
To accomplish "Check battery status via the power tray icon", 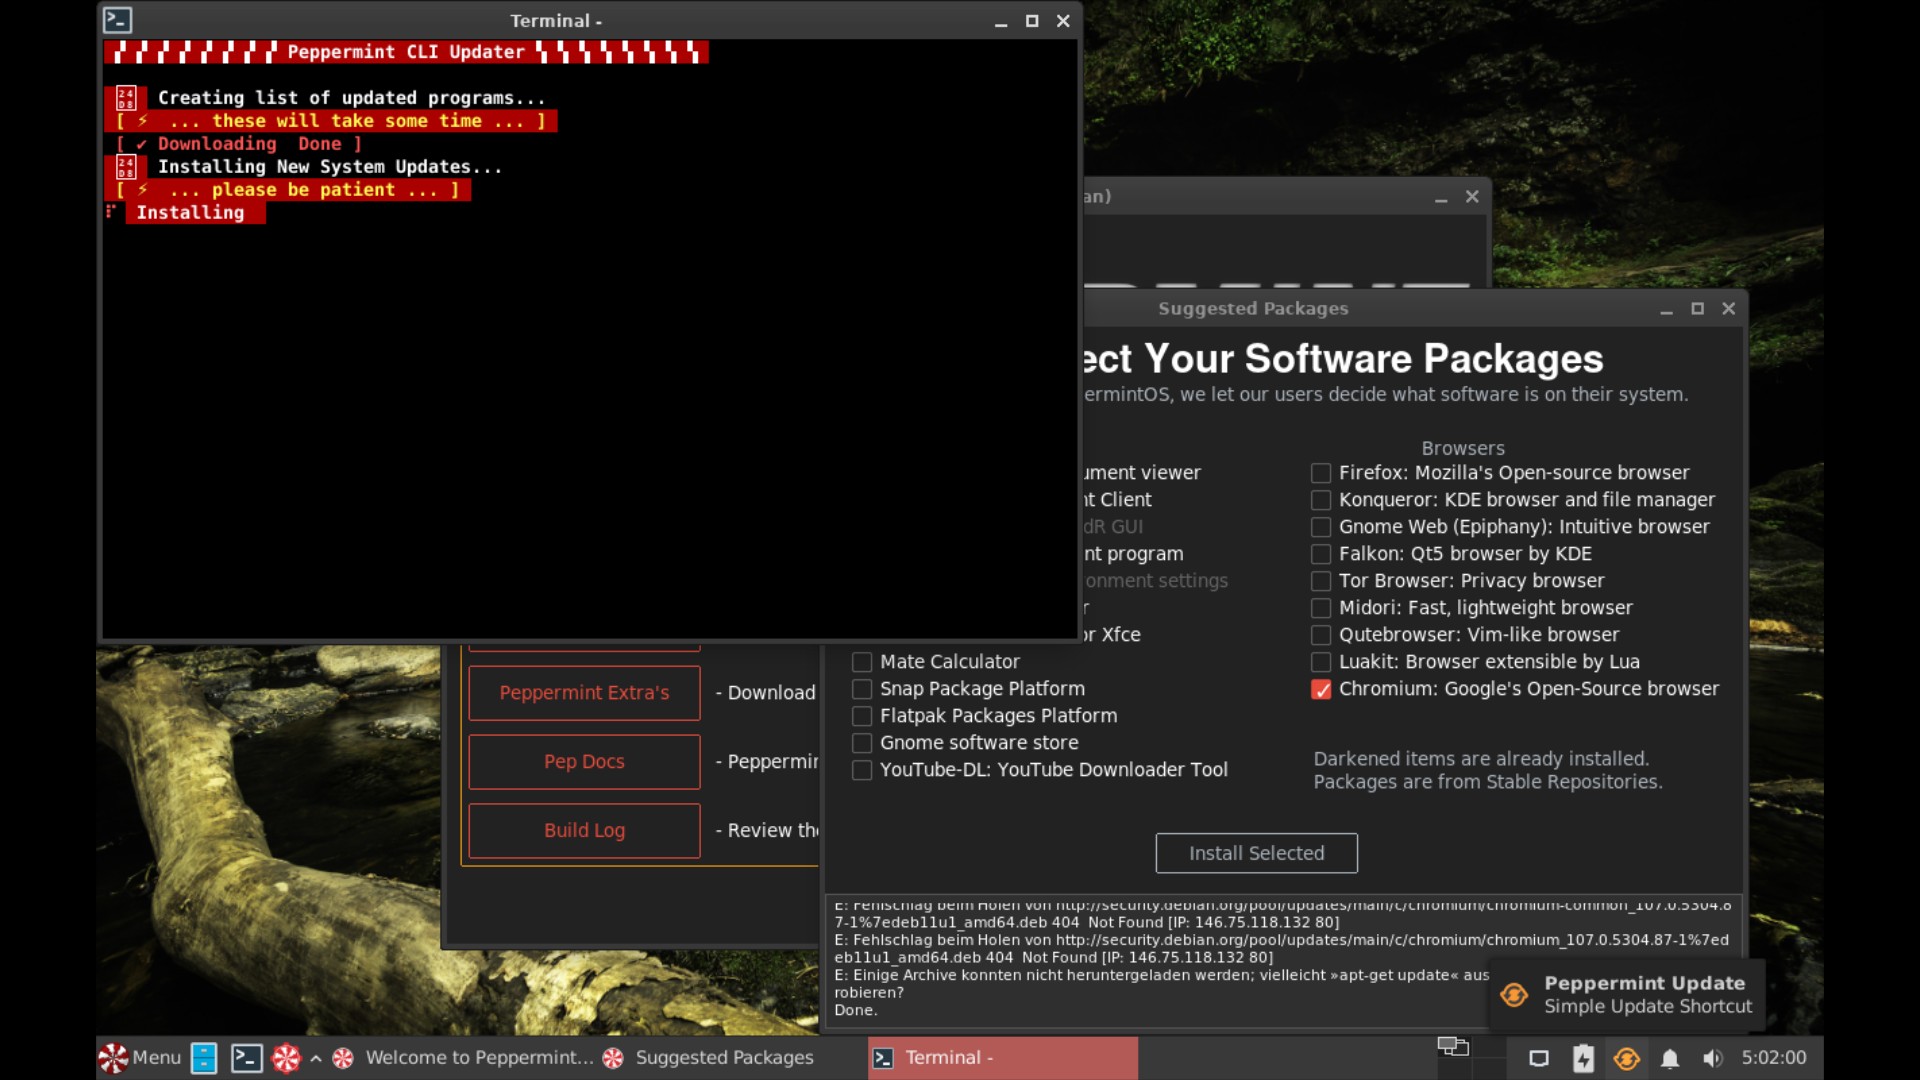I will (1583, 1058).
